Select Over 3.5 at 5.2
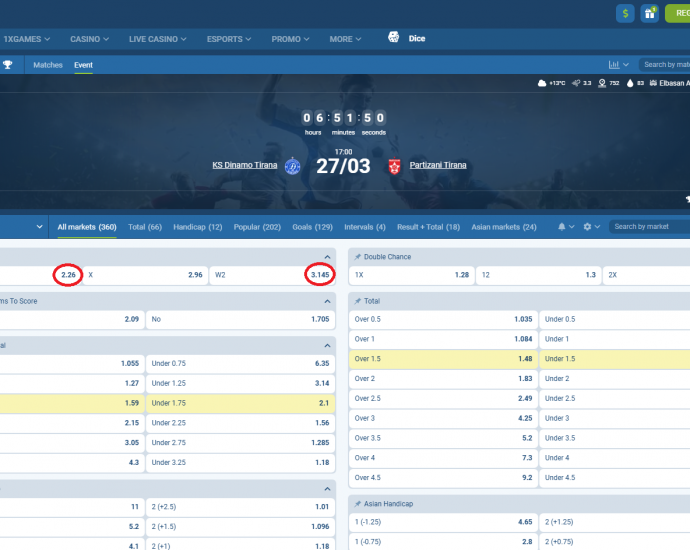The width and height of the screenshot is (690, 550). (444, 438)
